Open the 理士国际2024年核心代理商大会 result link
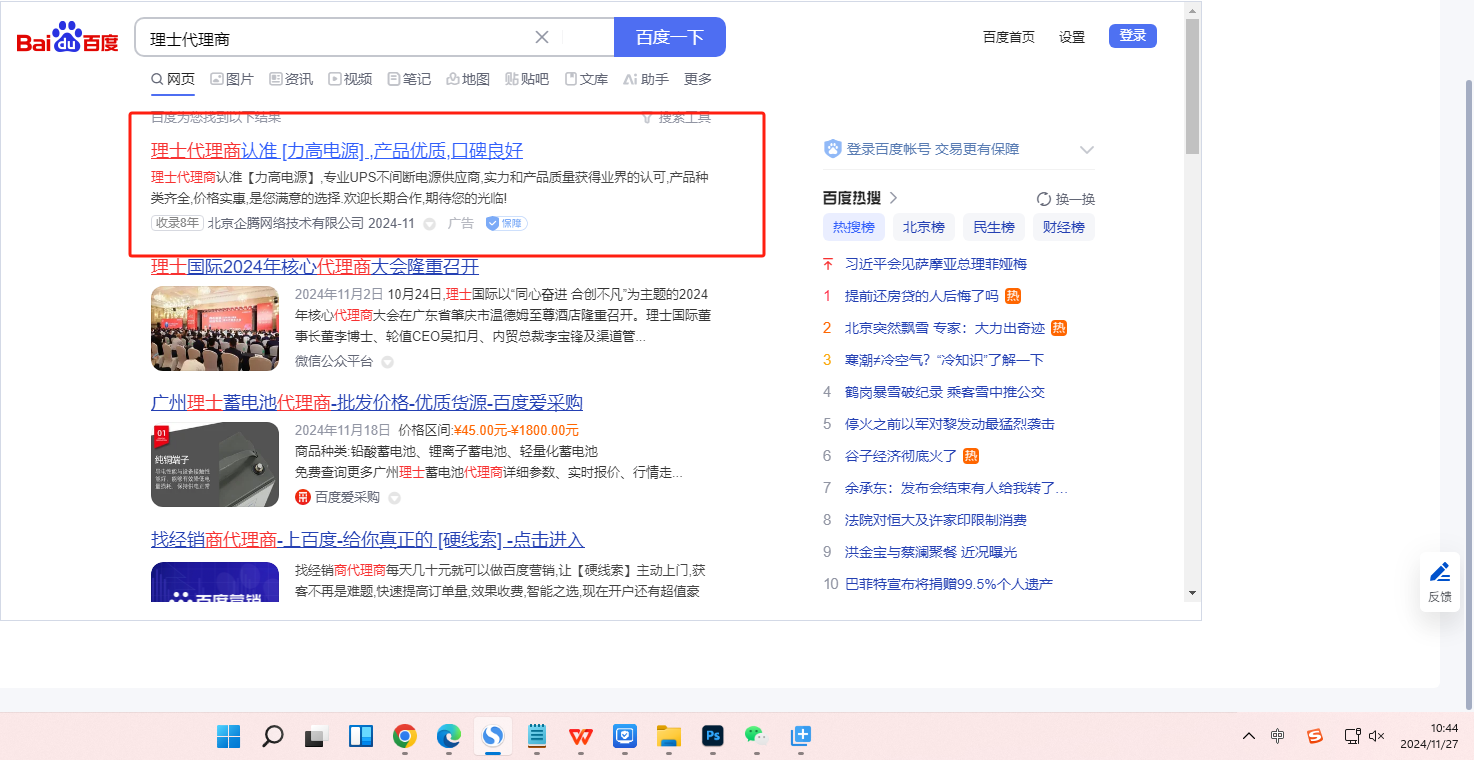 click(x=315, y=267)
